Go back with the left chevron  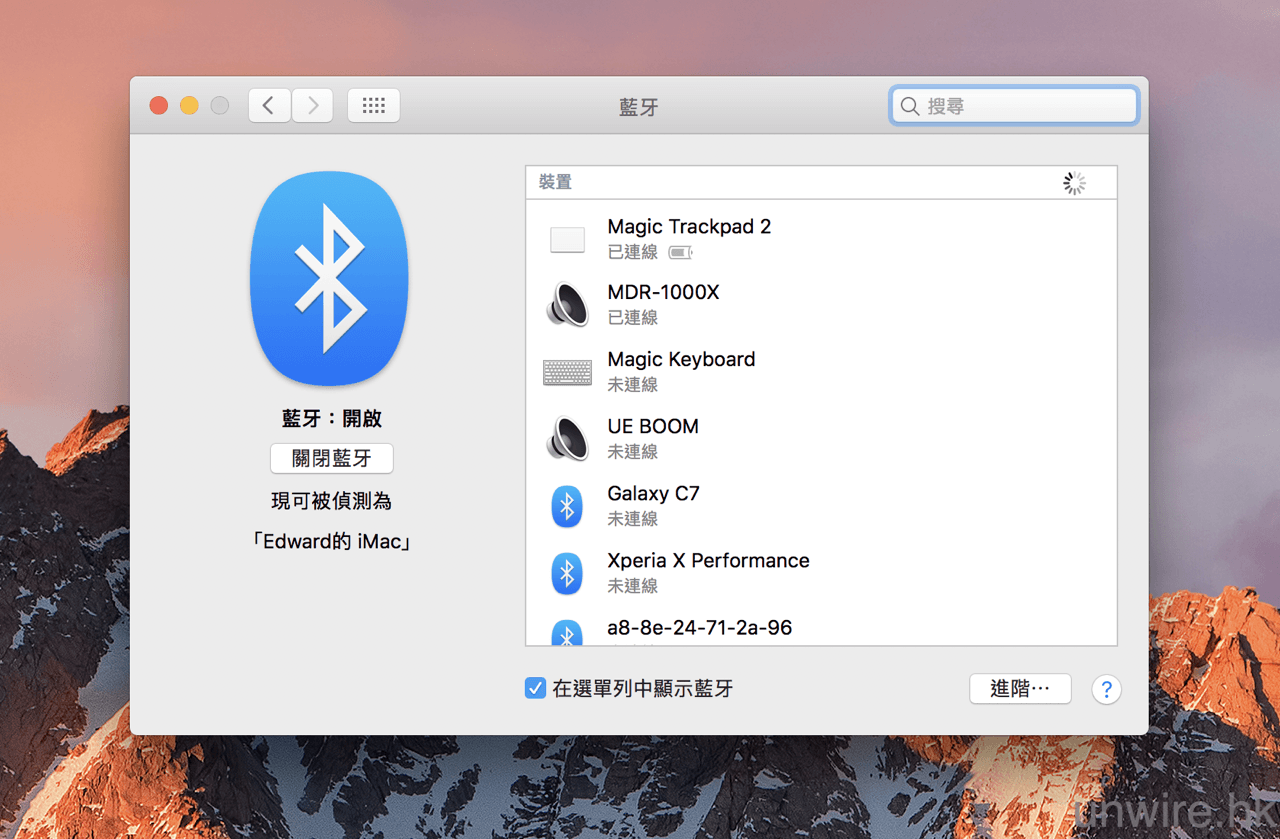pyautogui.click(x=269, y=105)
